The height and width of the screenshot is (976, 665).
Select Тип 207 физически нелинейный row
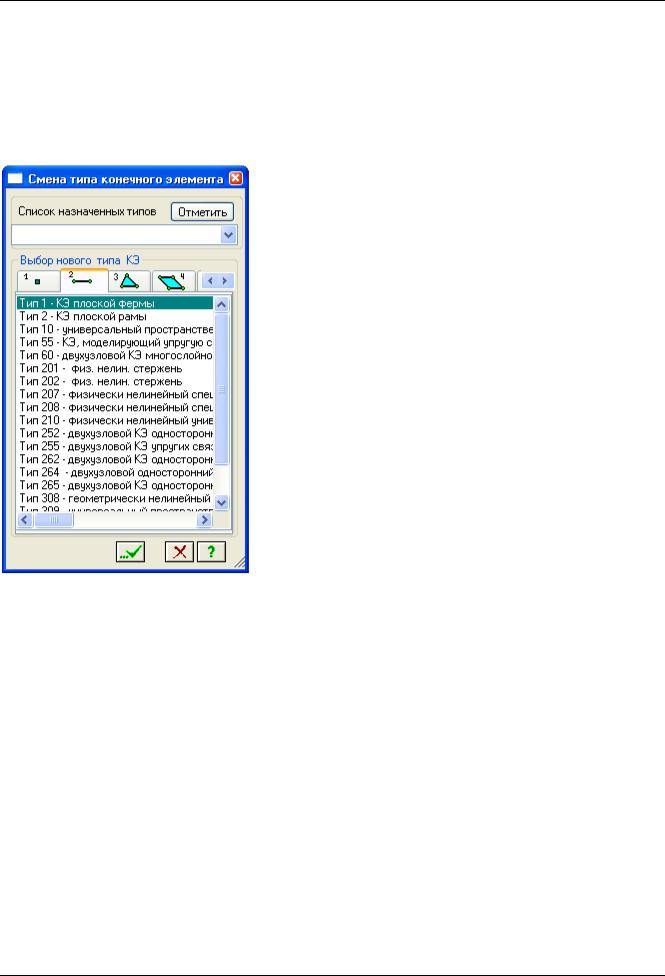coord(115,394)
